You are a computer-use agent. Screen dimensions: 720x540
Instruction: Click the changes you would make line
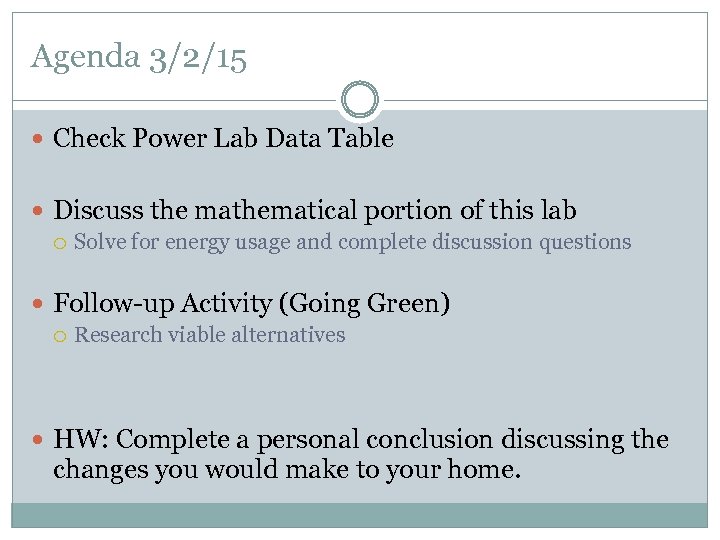(286, 469)
